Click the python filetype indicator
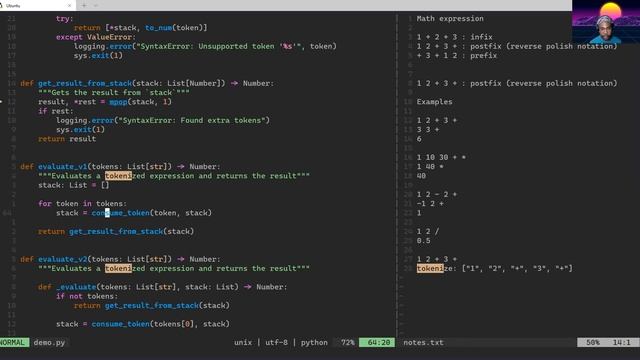The height and width of the screenshot is (360, 640). point(314,342)
